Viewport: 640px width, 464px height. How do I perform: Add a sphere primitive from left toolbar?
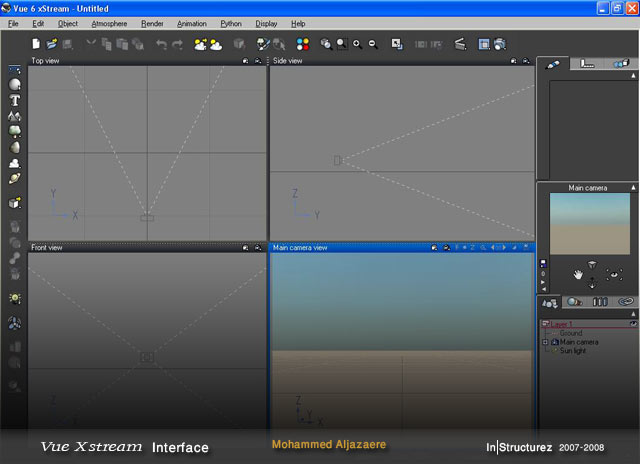click(15, 84)
